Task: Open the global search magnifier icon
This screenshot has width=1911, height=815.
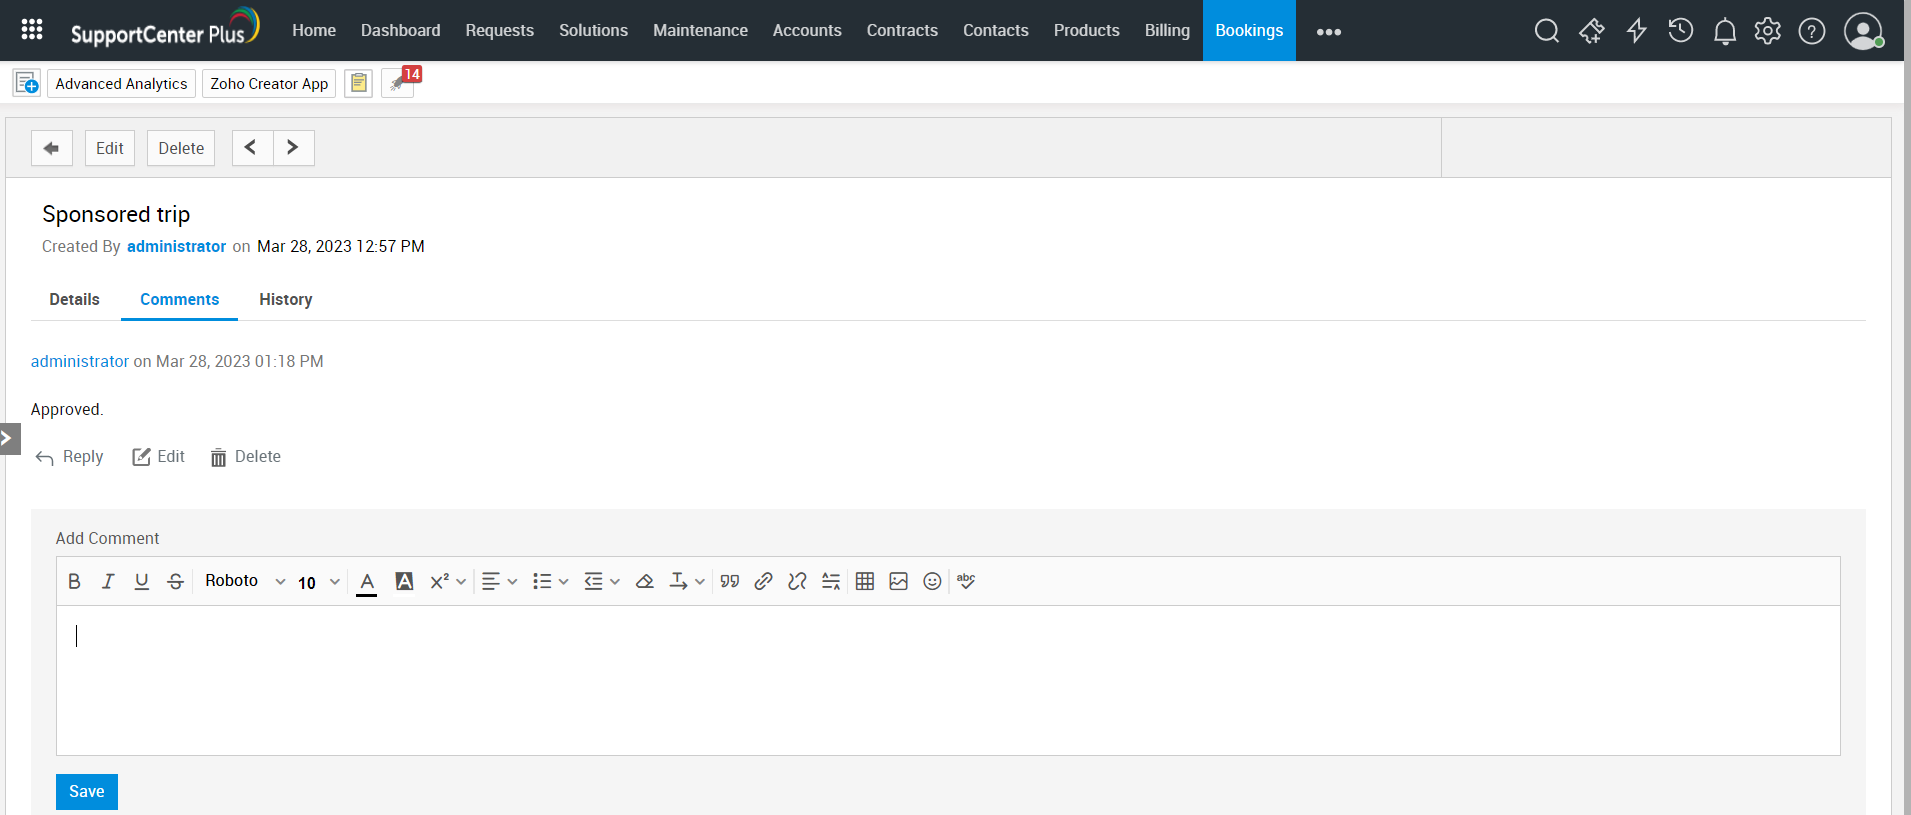Action: click(1546, 32)
